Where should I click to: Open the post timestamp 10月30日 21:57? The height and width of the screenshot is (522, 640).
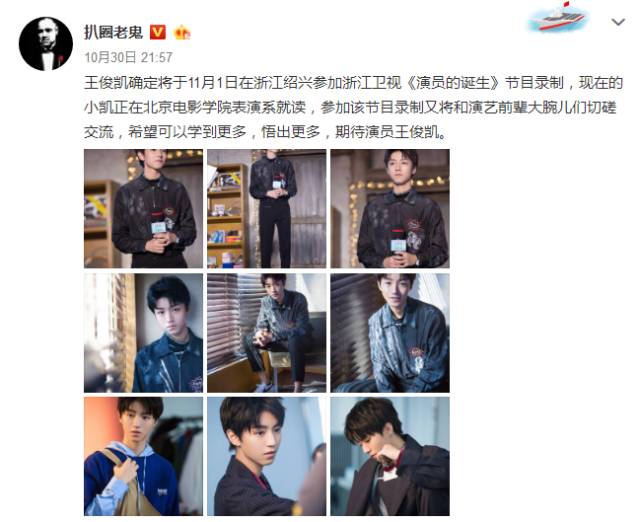(128, 57)
